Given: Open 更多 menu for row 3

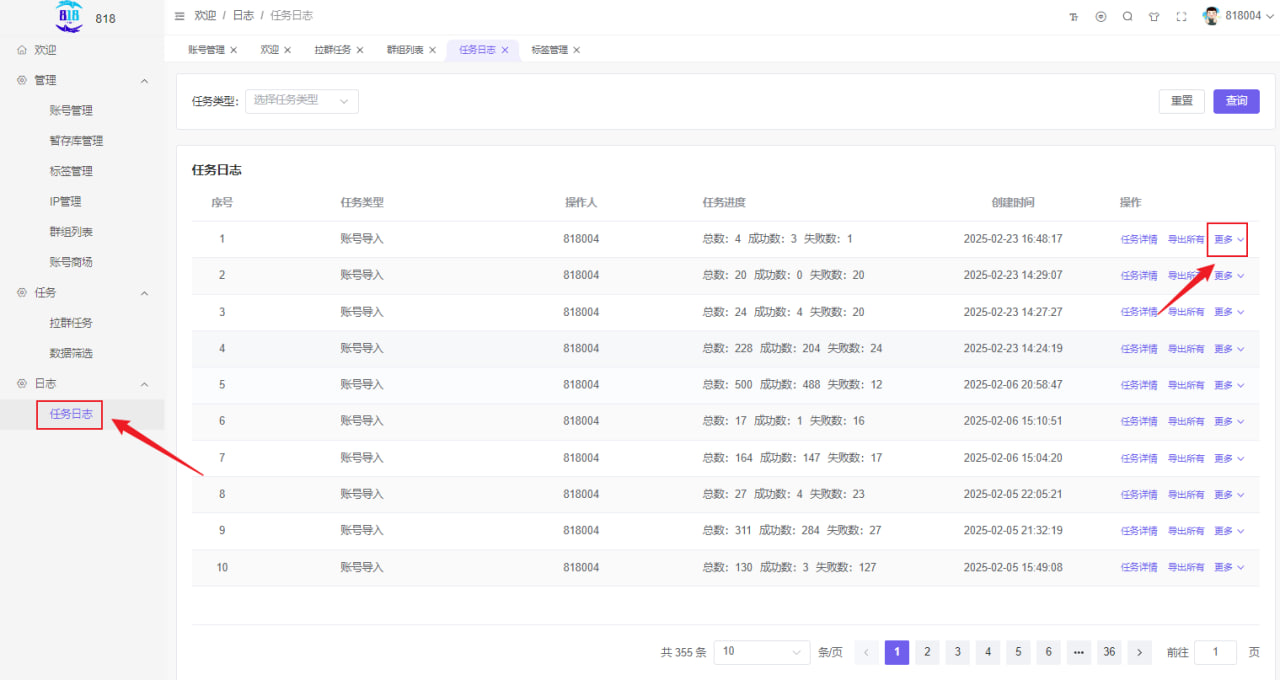Looking at the screenshot, I should point(1229,312).
